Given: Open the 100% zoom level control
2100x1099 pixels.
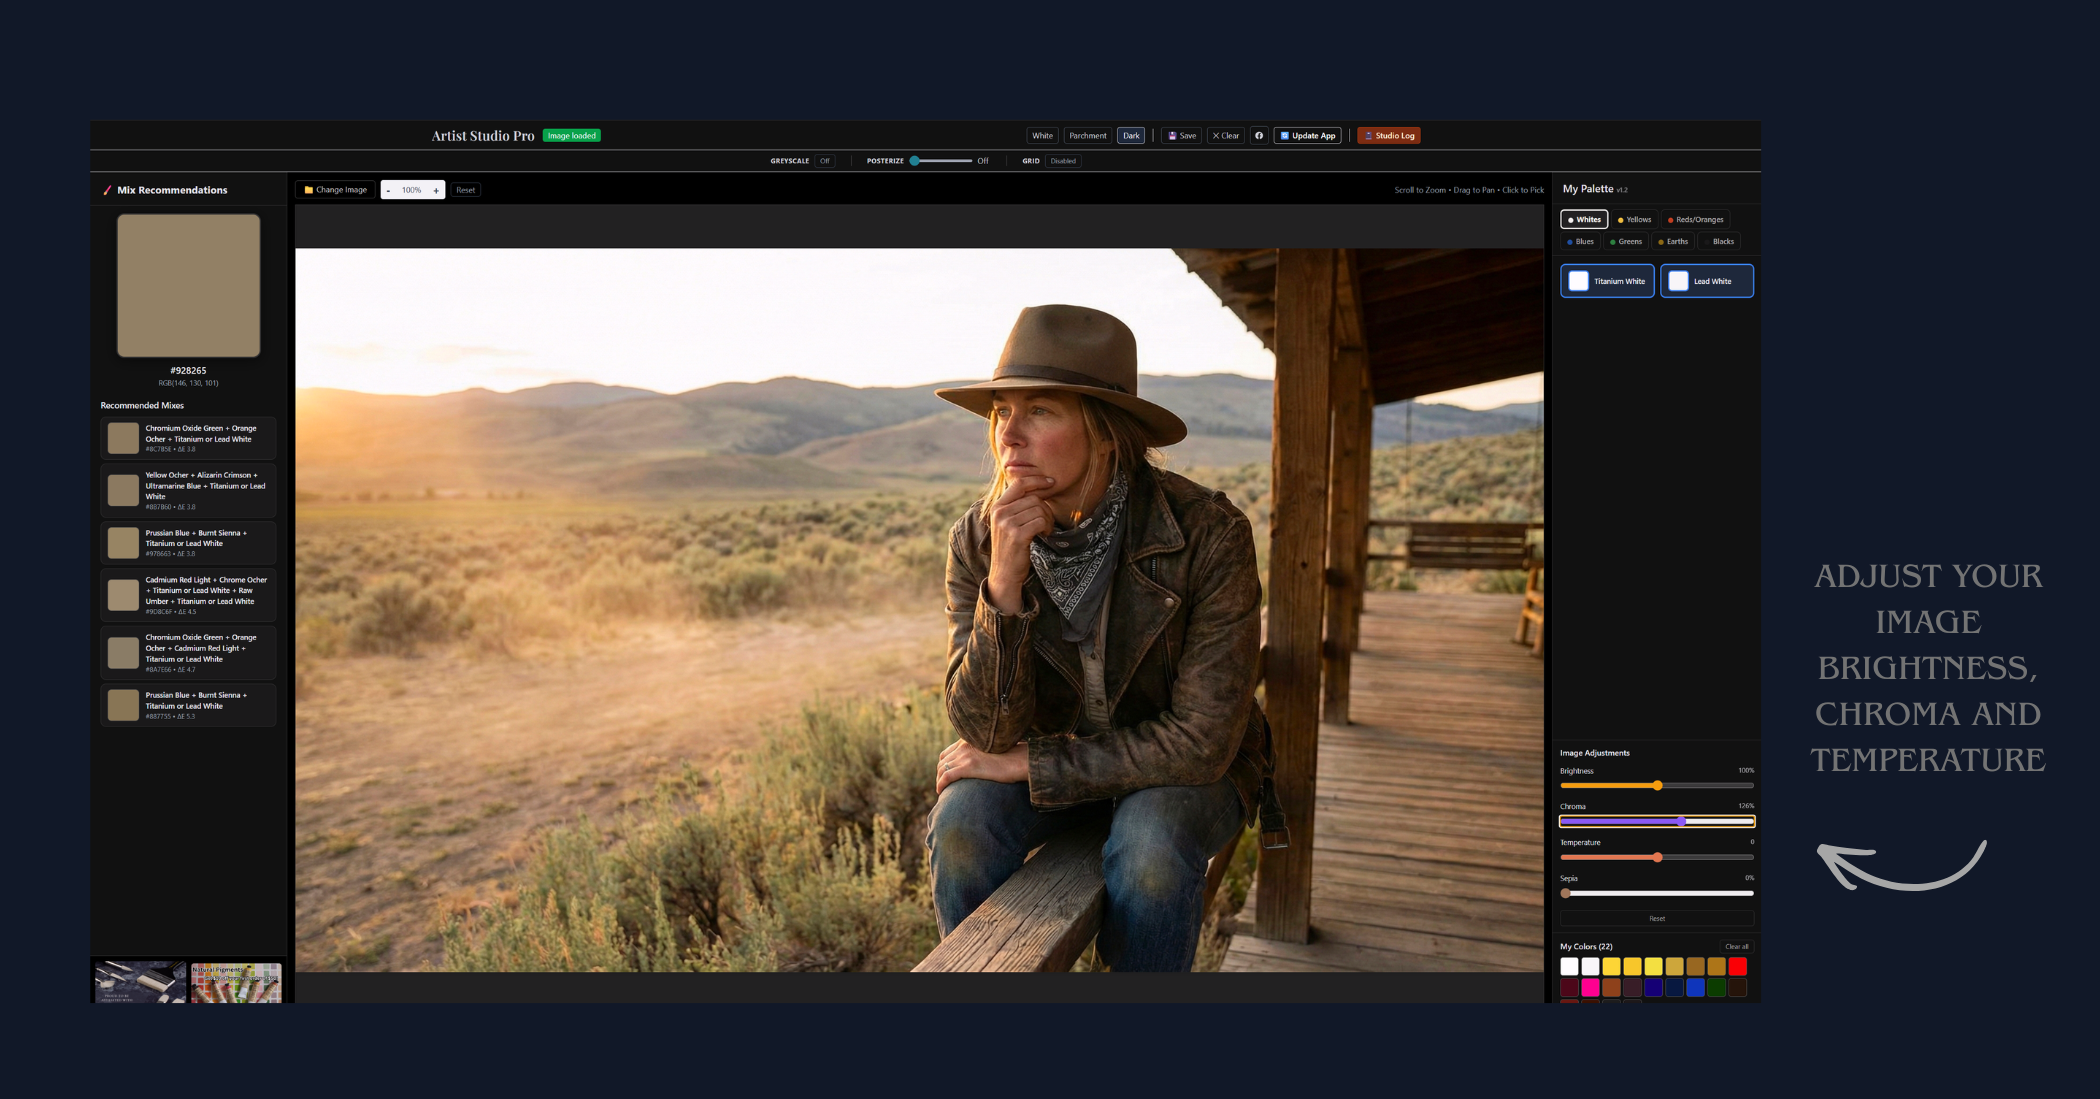Looking at the screenshot, I should [x=411, y=190].
